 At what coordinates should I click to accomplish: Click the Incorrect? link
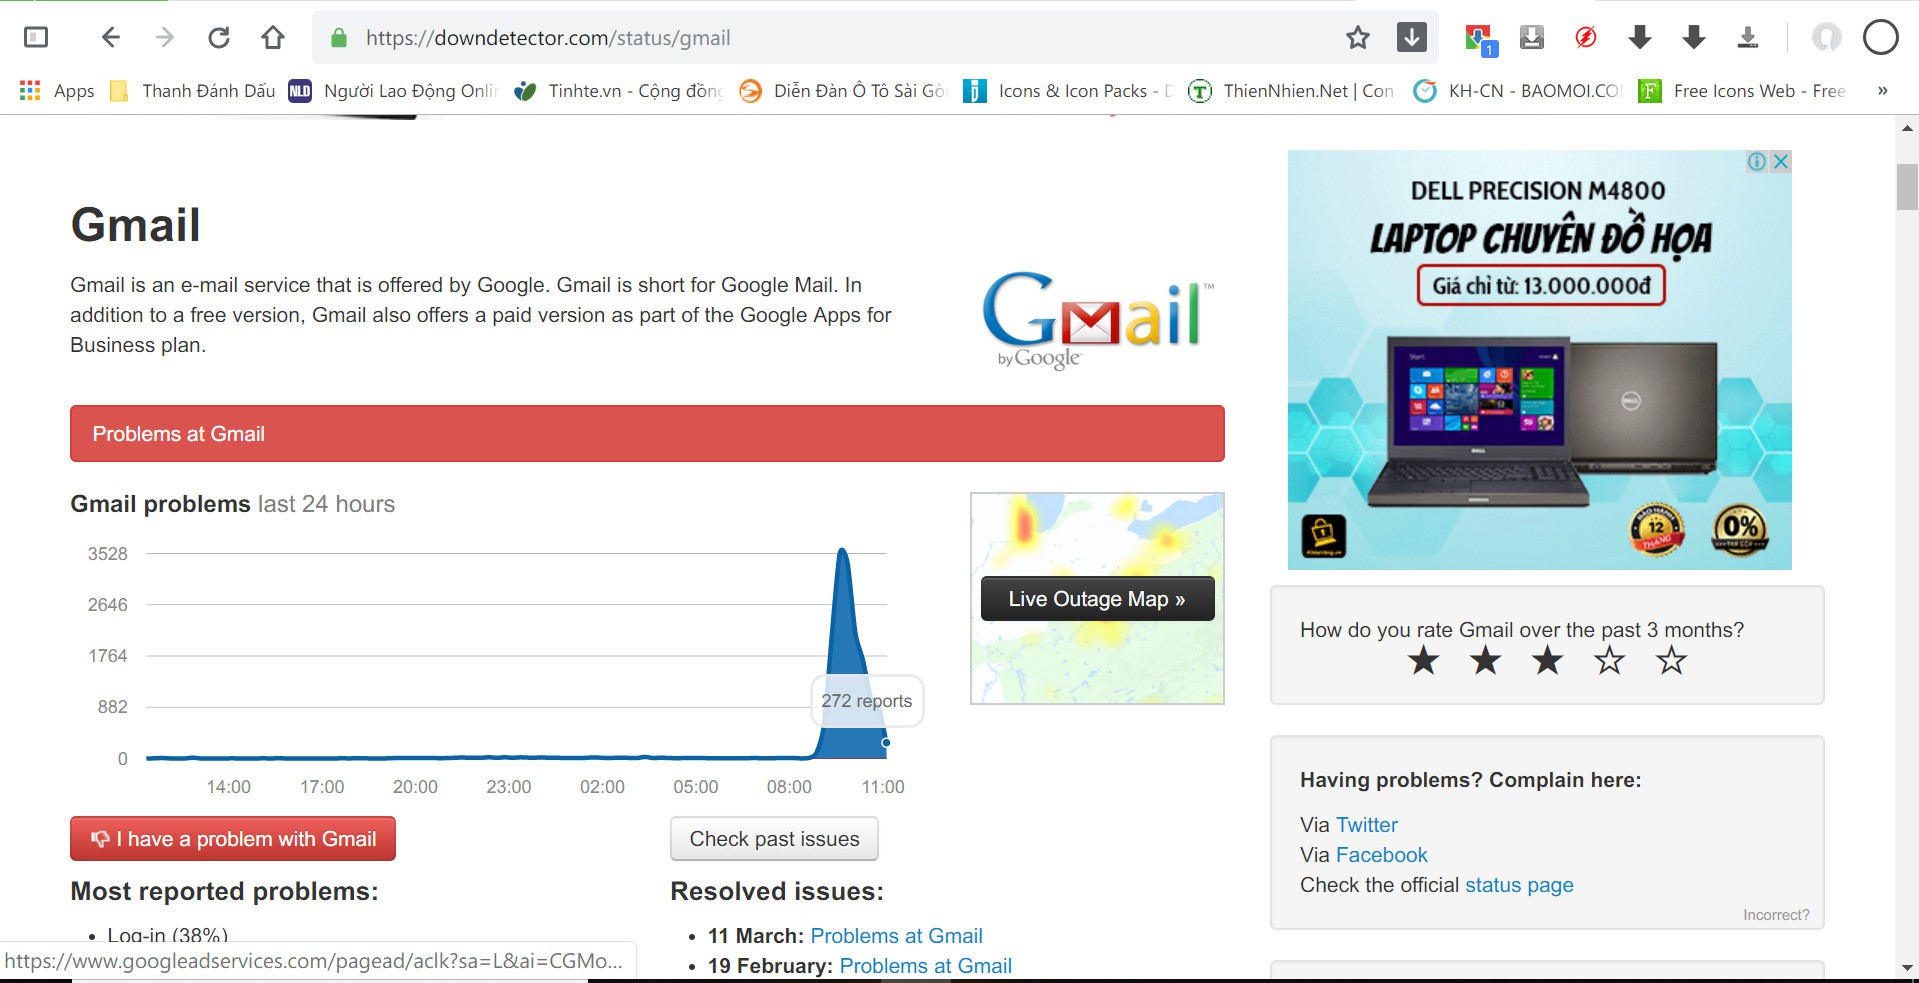pyautogui.click(x=1776, y=915)
